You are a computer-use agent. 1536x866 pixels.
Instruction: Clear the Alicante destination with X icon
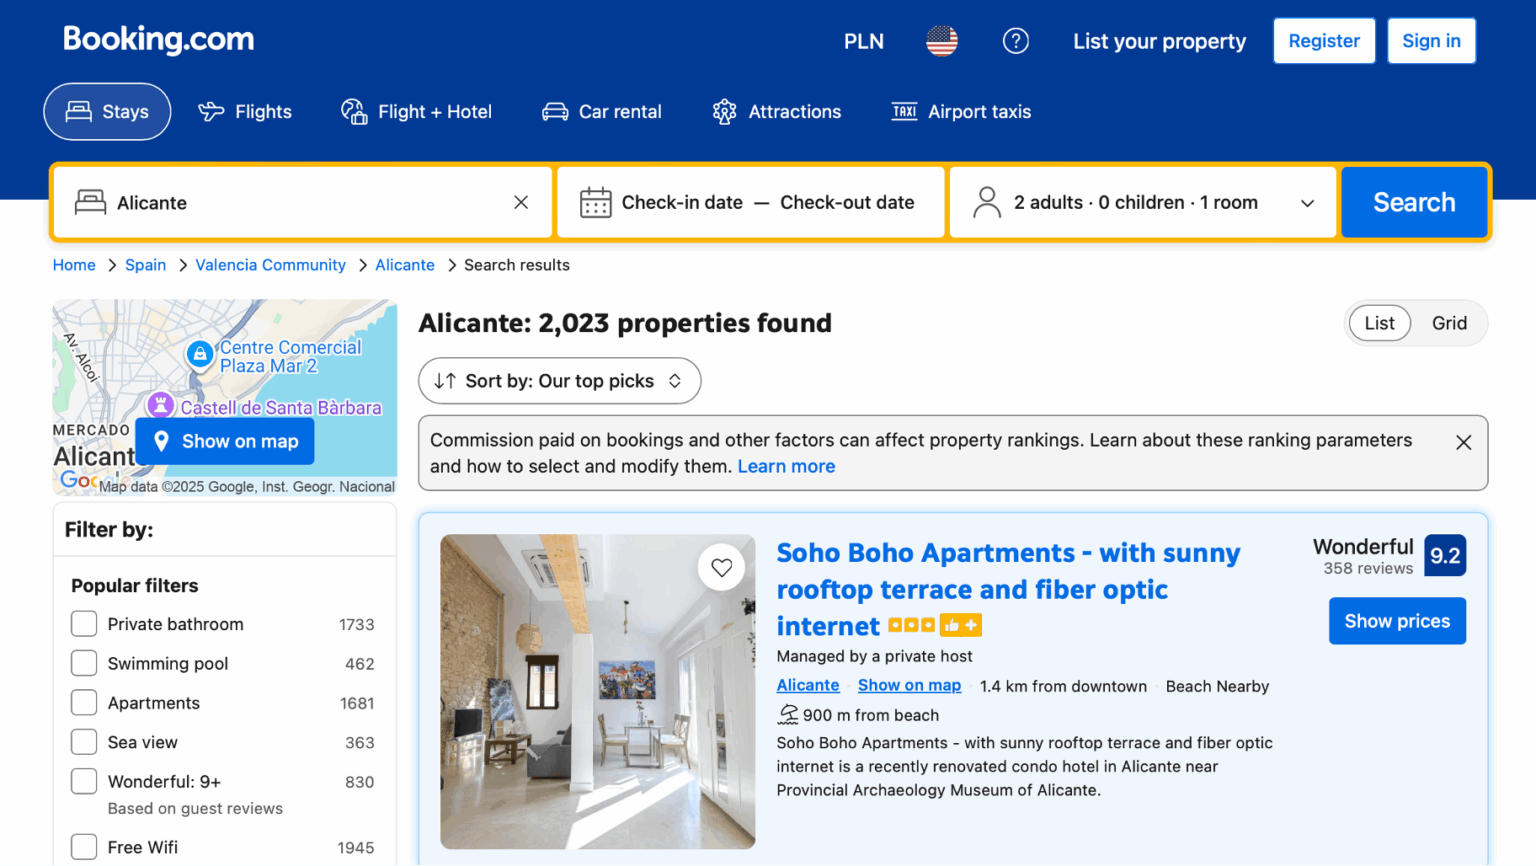pos(521,203)
